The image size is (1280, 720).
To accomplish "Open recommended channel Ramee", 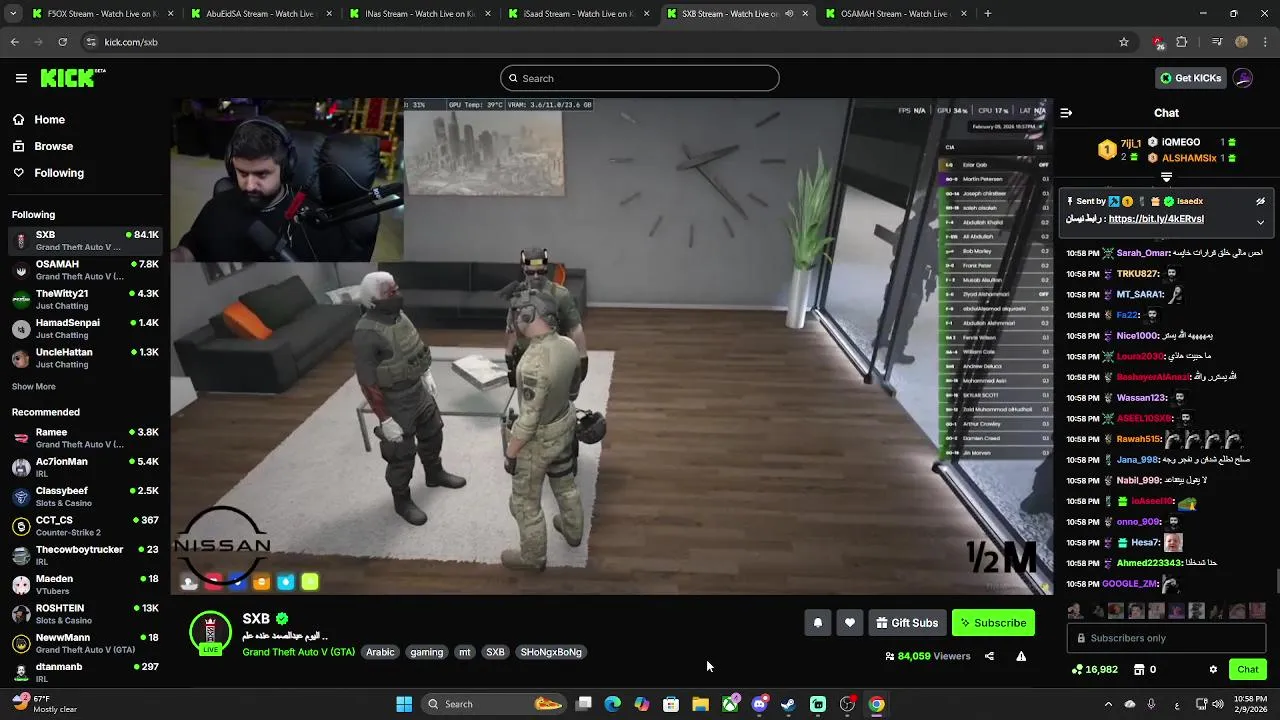I will tap(85, 438).
